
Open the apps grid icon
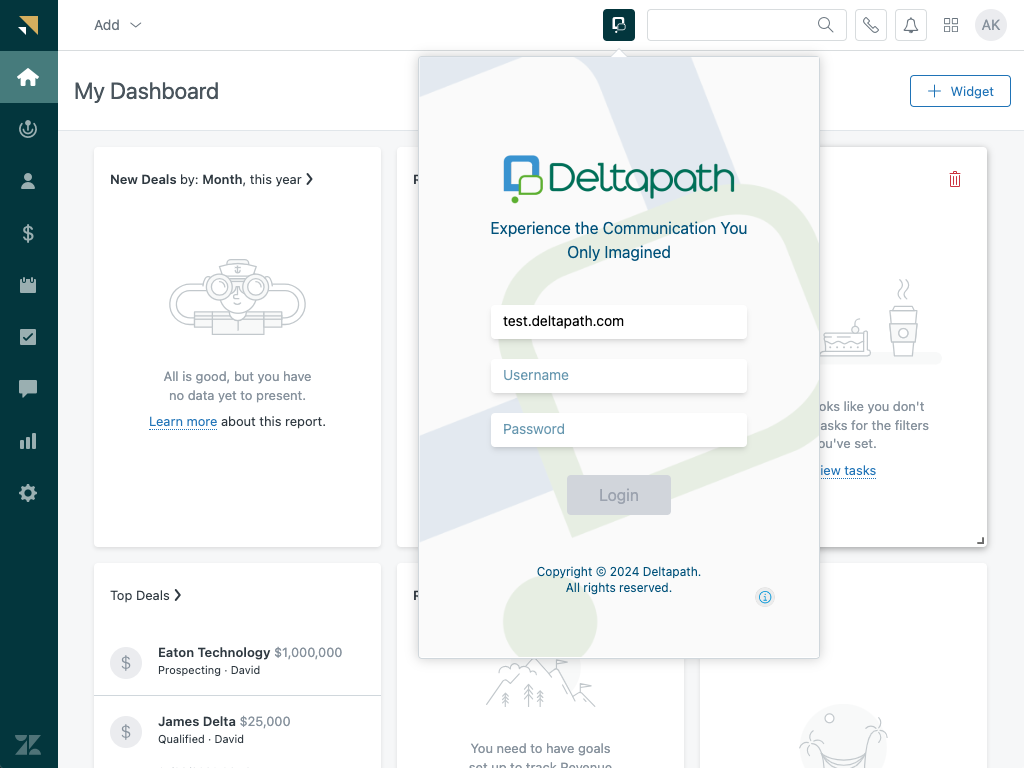coord(951,25)
